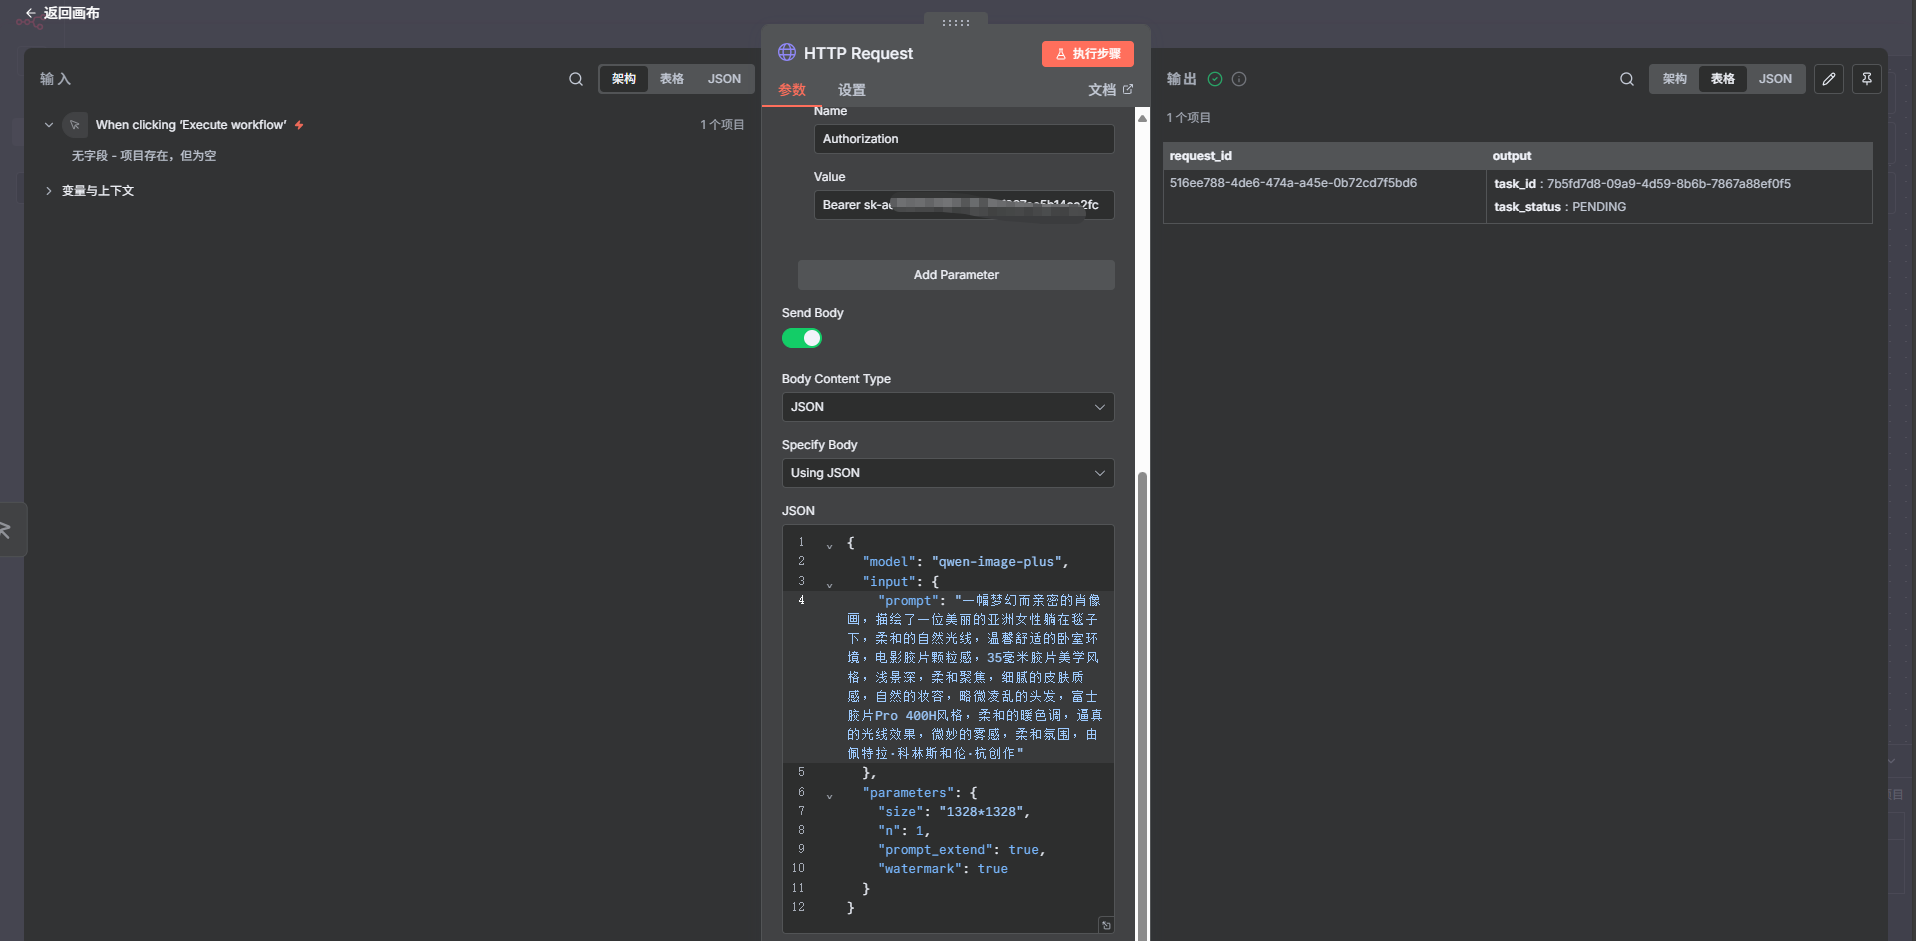The height and width of the screenshot is (941, 1916).
Task: Click the Value field with Bearer token
Action: coord(964,205)
